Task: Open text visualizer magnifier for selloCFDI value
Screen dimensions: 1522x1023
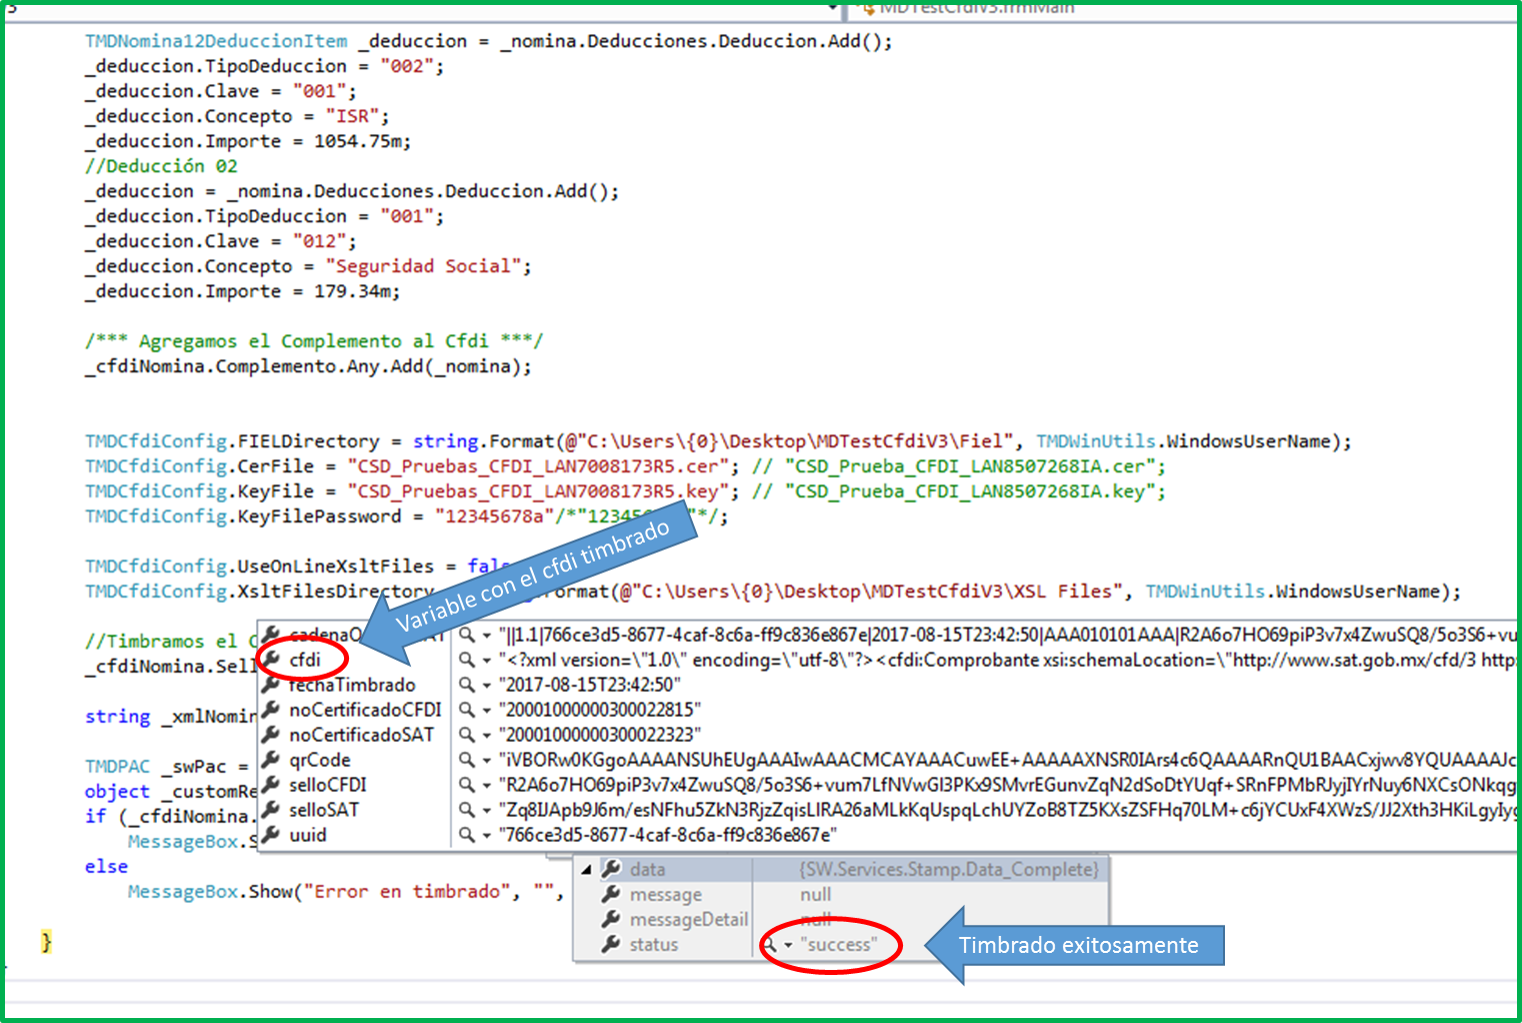Action: [x=467, y=785]
